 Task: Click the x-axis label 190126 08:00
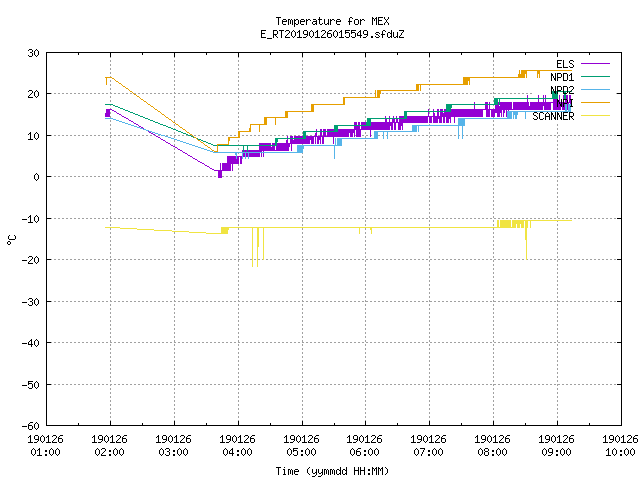pyautogui.click(x=493, y=445)
